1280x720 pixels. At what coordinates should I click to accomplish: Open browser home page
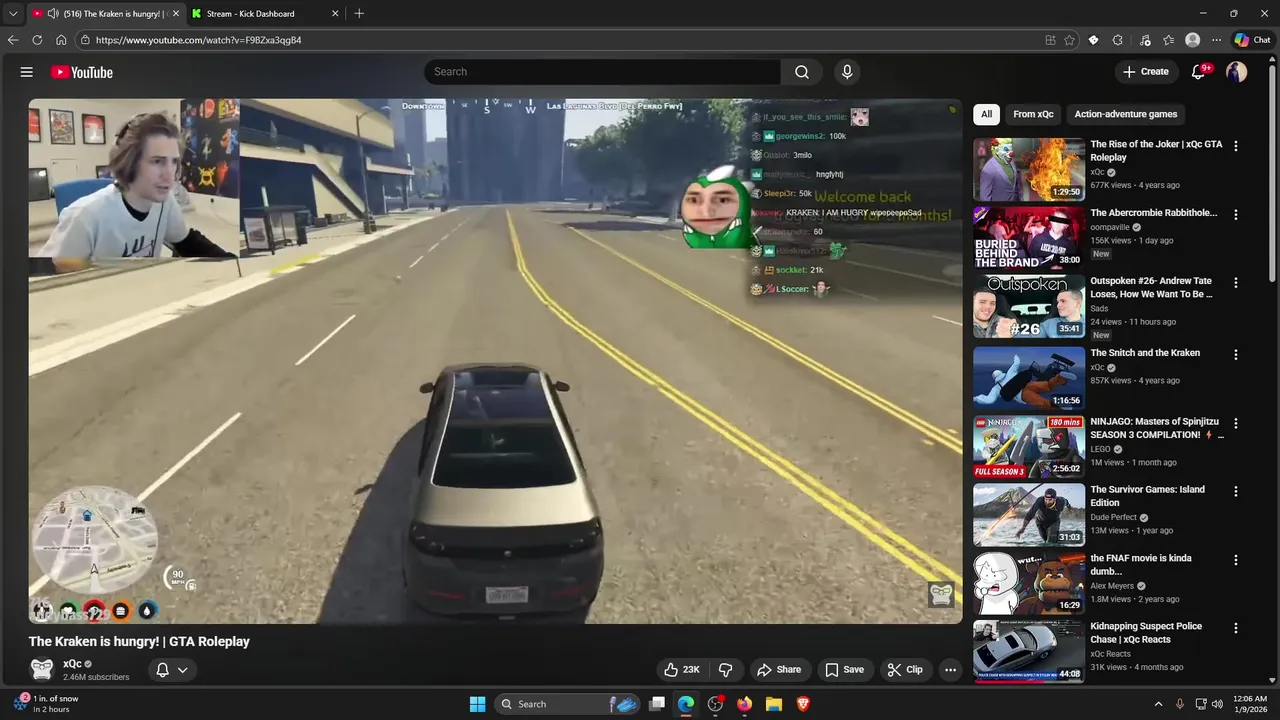pos(61,40)
